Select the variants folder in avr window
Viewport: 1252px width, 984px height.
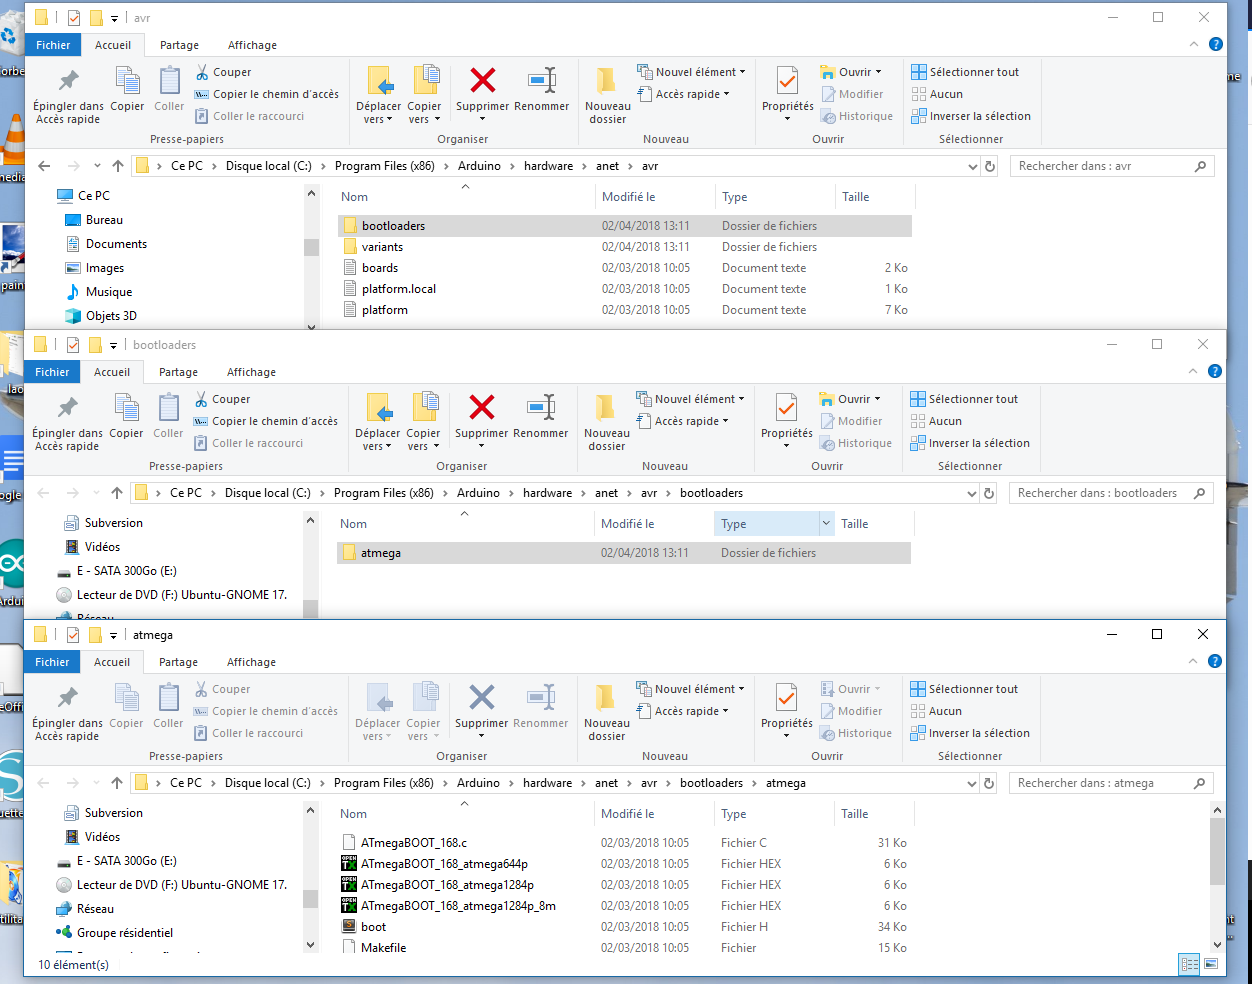pos(625,247)
